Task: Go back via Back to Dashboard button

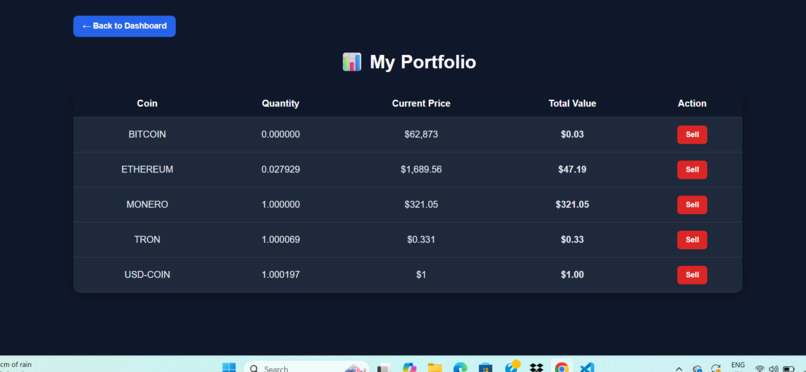Action: [124, 26]
